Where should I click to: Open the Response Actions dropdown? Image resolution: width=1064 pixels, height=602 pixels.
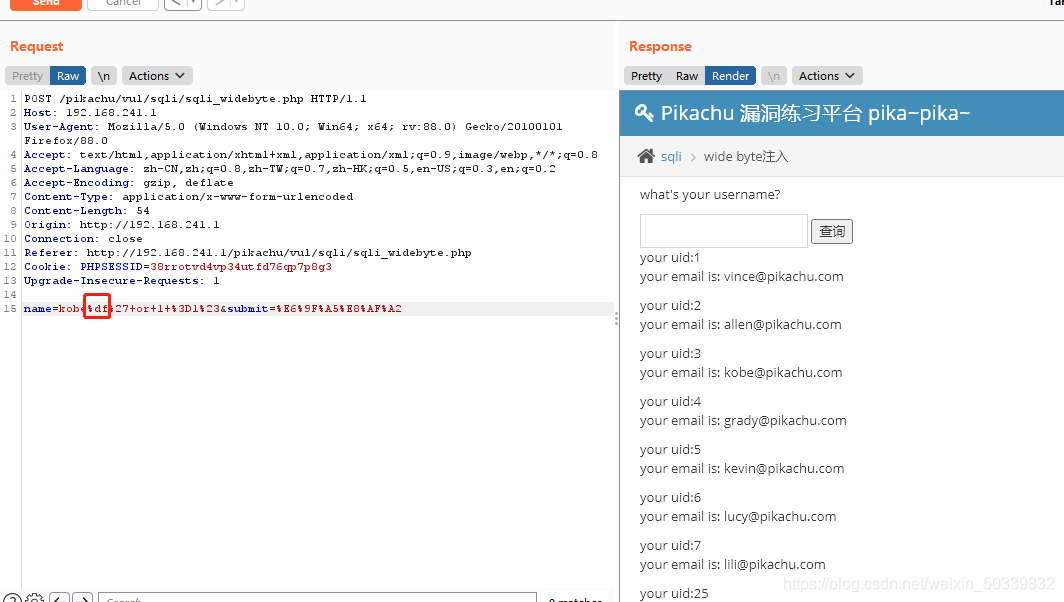pyautogui.click(x=826, y=76)
